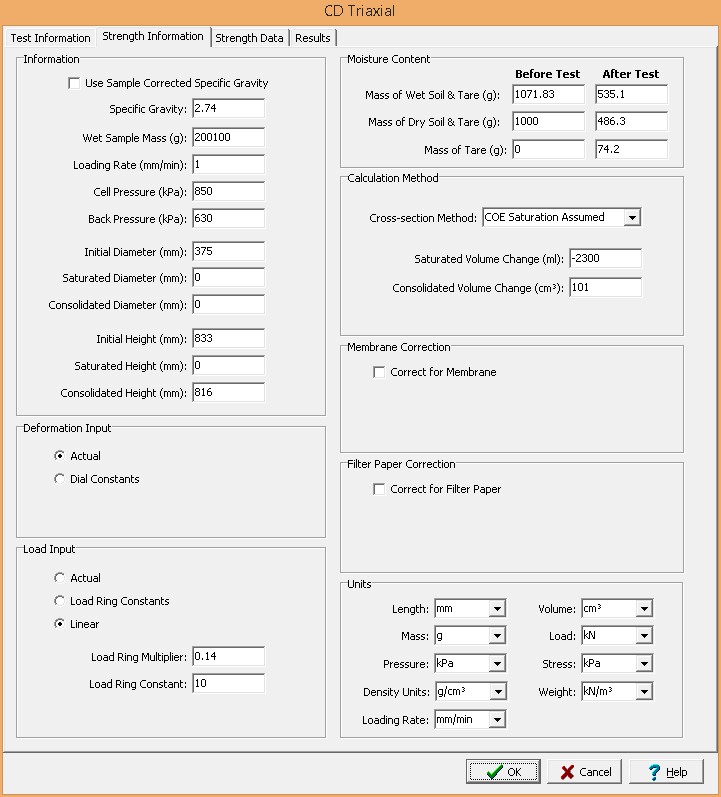Check the Correct for Membrane box
721x797 pixels.
pos(379,373)
